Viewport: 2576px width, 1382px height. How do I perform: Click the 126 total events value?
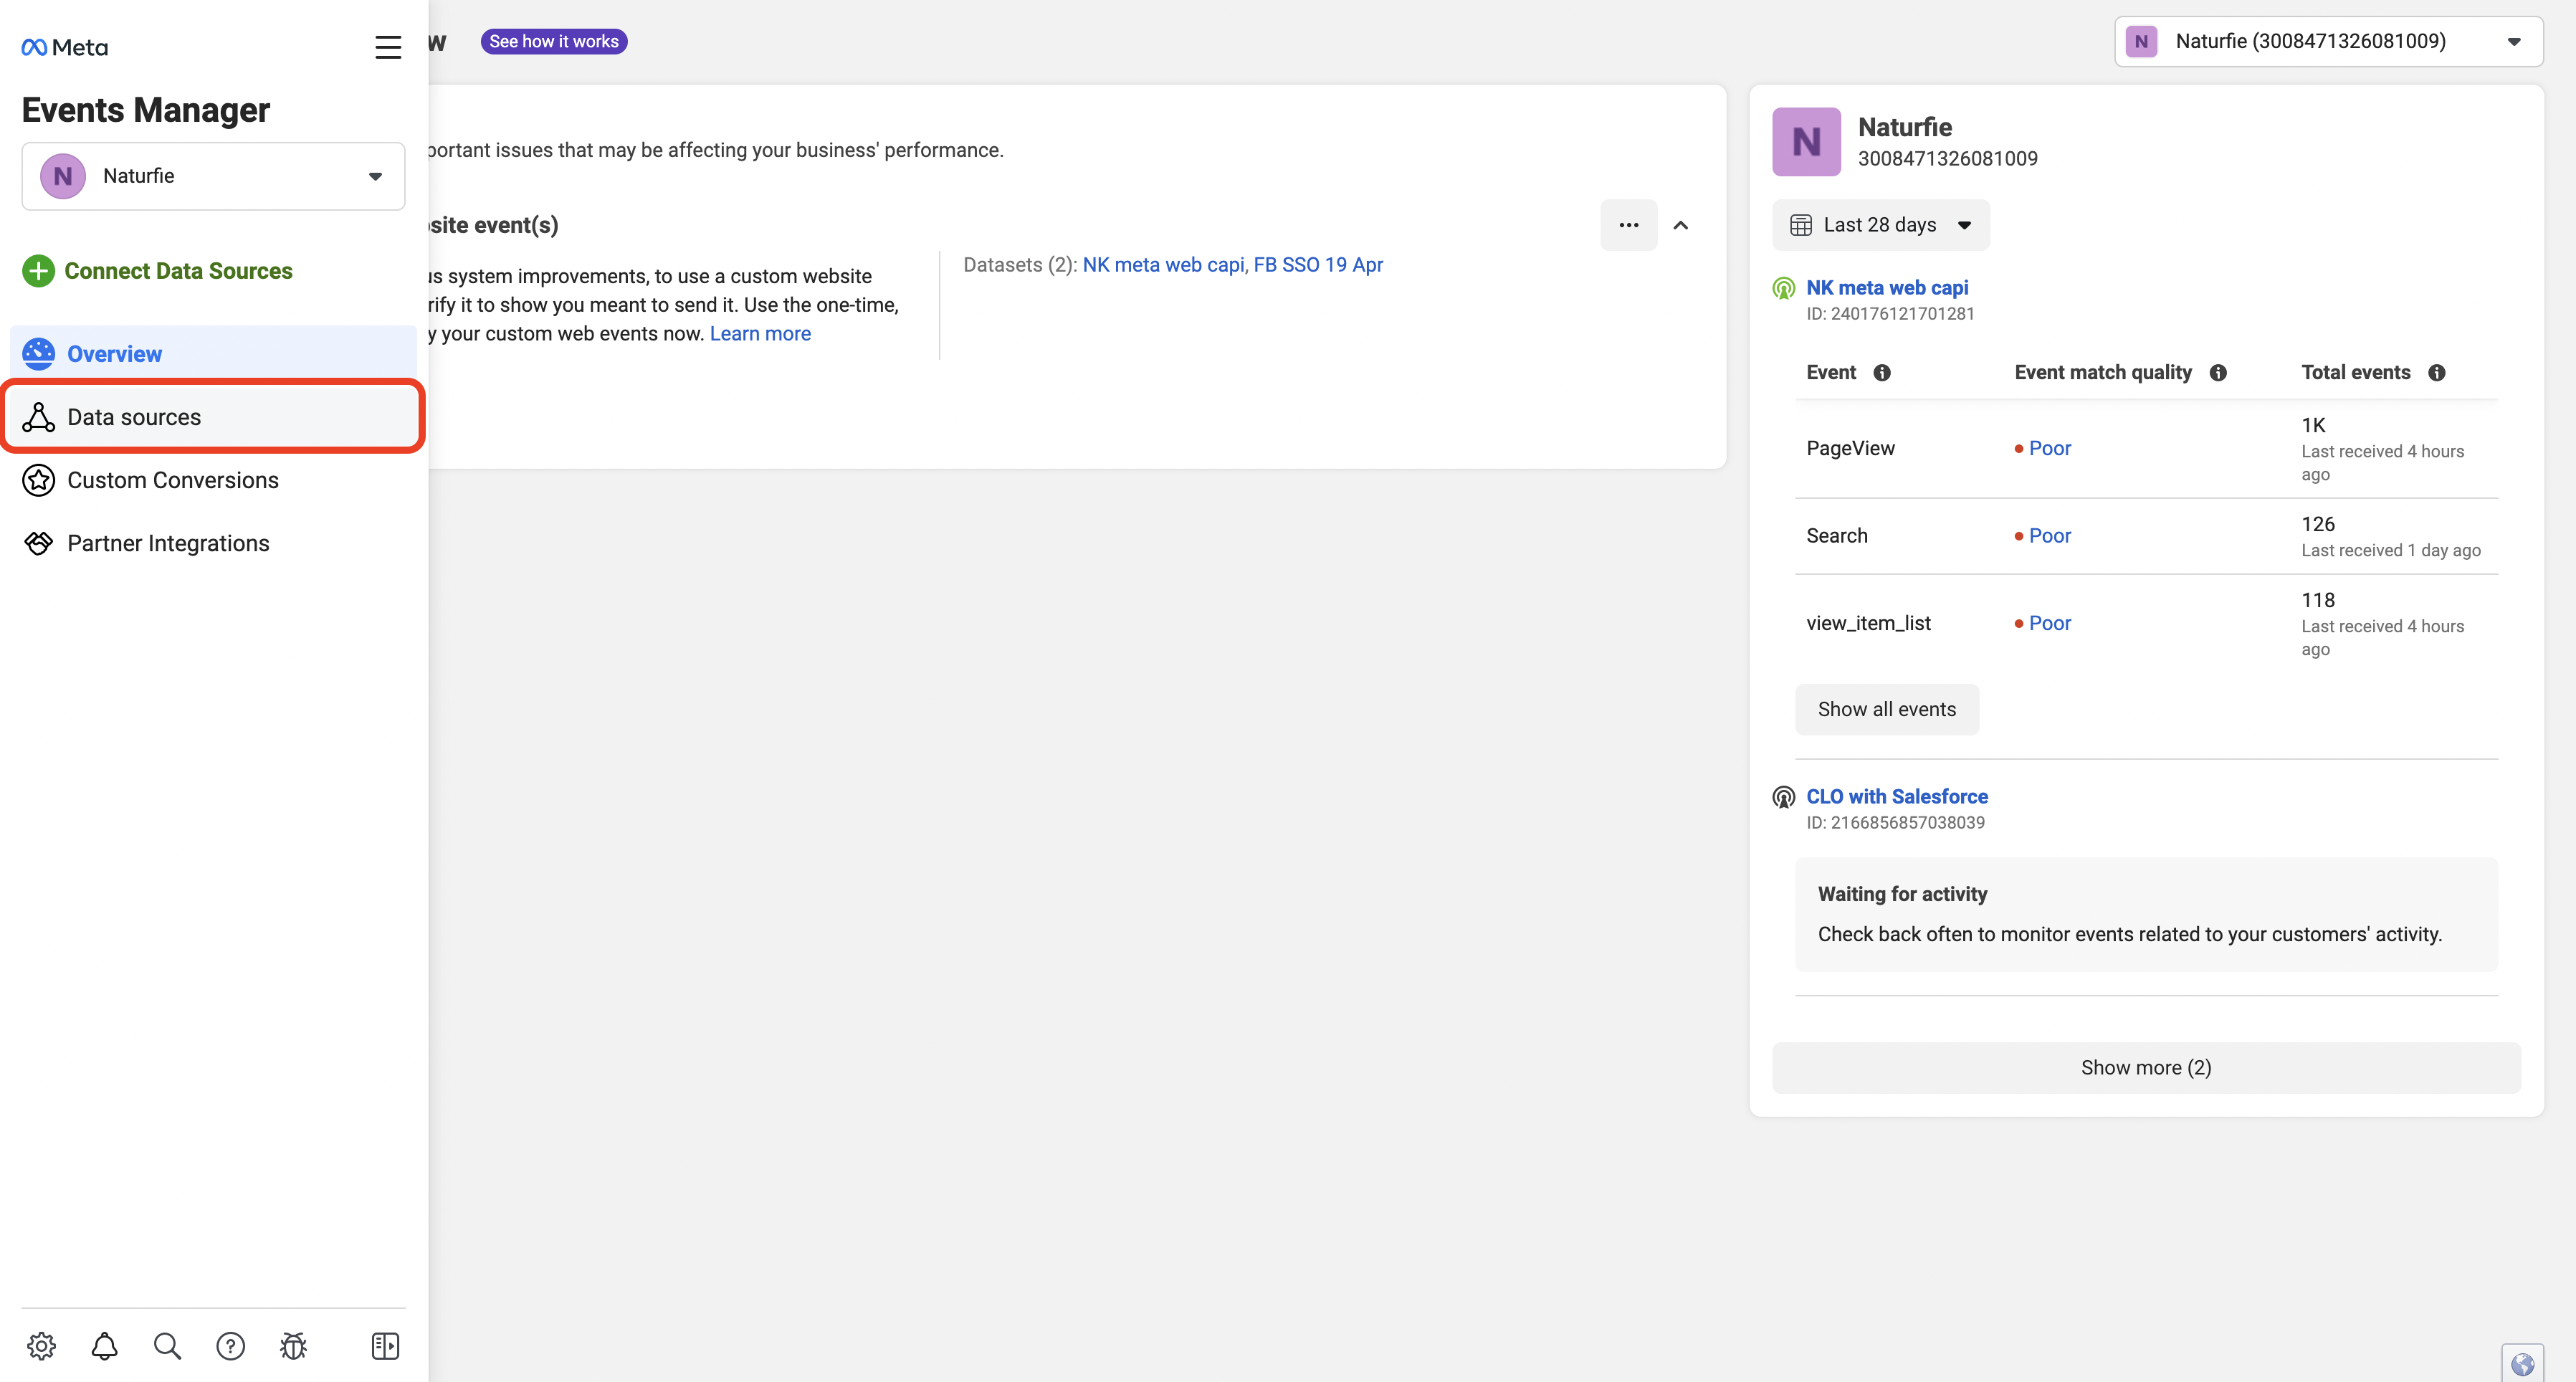pos(2318,524)
